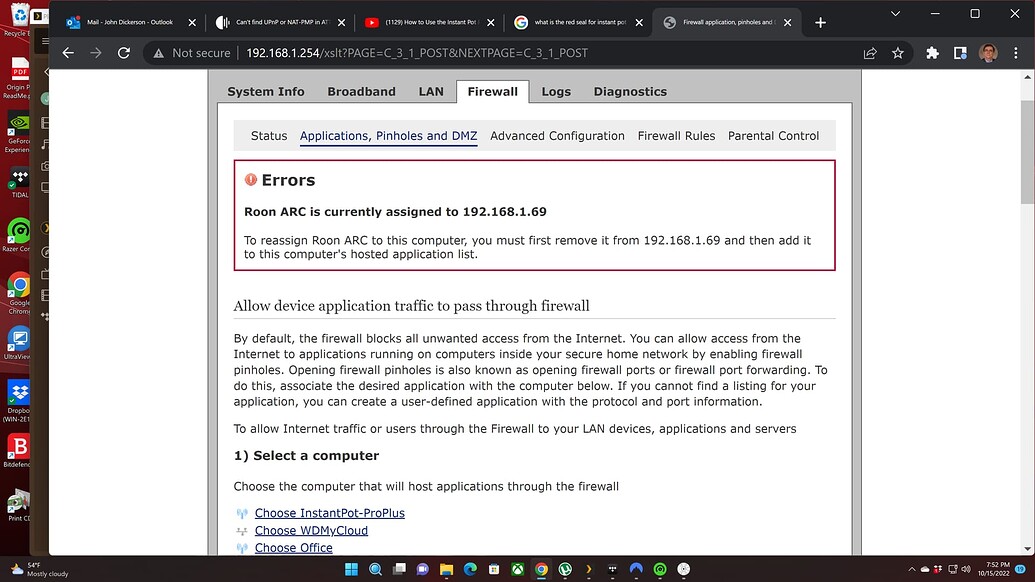This screenshot has height=582, width=1035.
Task: Open tab search chevron in title bar
Action: point(895,13)
